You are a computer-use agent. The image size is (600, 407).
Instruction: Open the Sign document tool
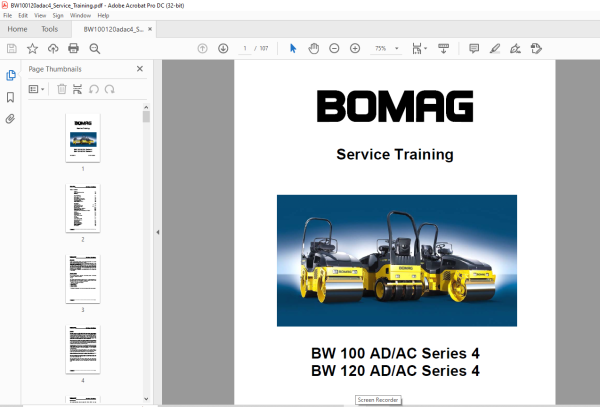pyautogui.click(x=515, y=49)
